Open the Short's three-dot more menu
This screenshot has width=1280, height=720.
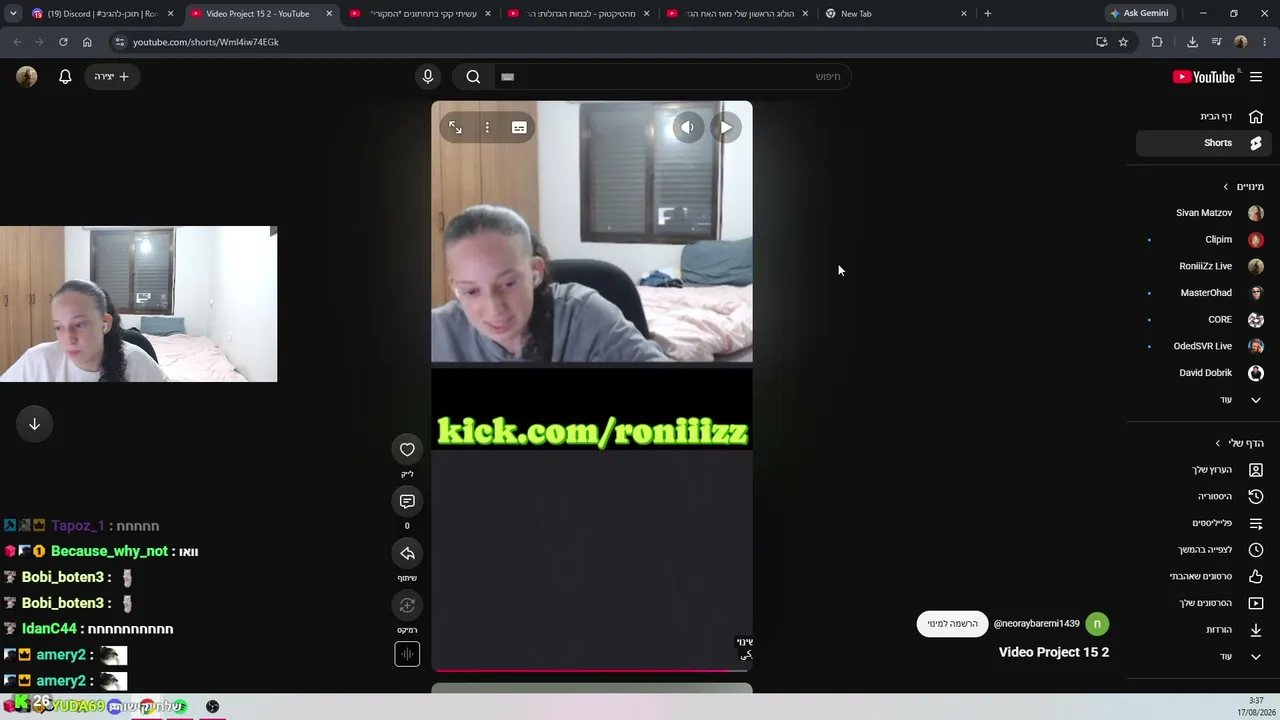tap(487, 127)
